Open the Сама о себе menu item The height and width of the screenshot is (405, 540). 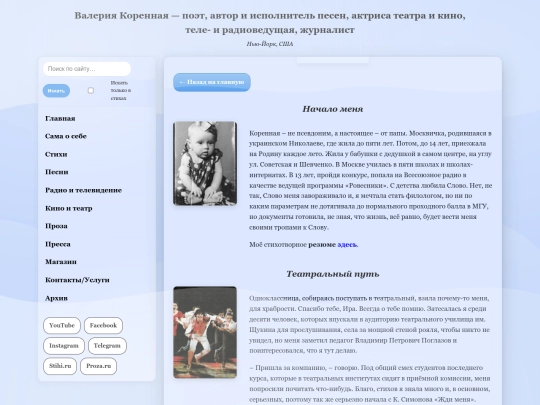(66, 136)
